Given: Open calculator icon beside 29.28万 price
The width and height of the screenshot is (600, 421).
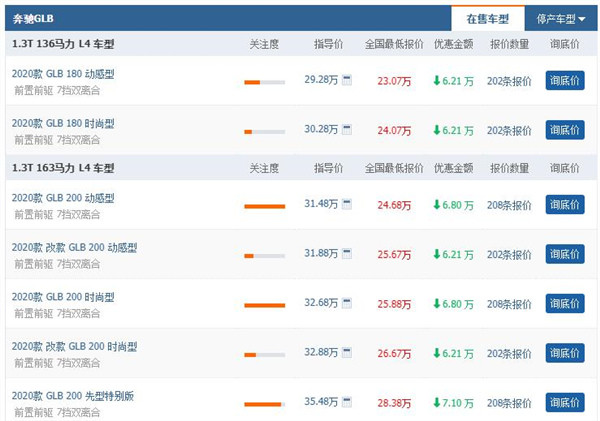Looking at the screenshot, I should [x=347, y=80].
